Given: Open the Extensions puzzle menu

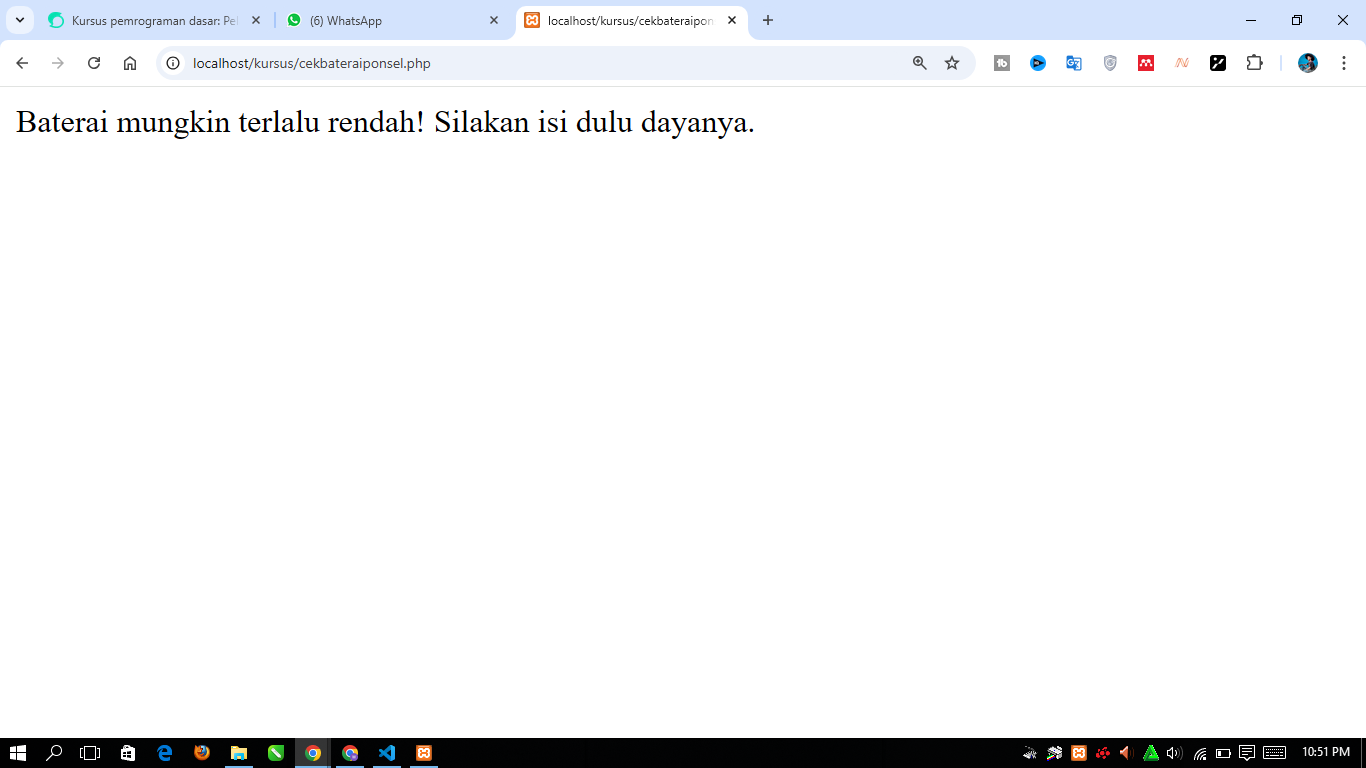Looking at the screenshot, I should point(1254,63).
